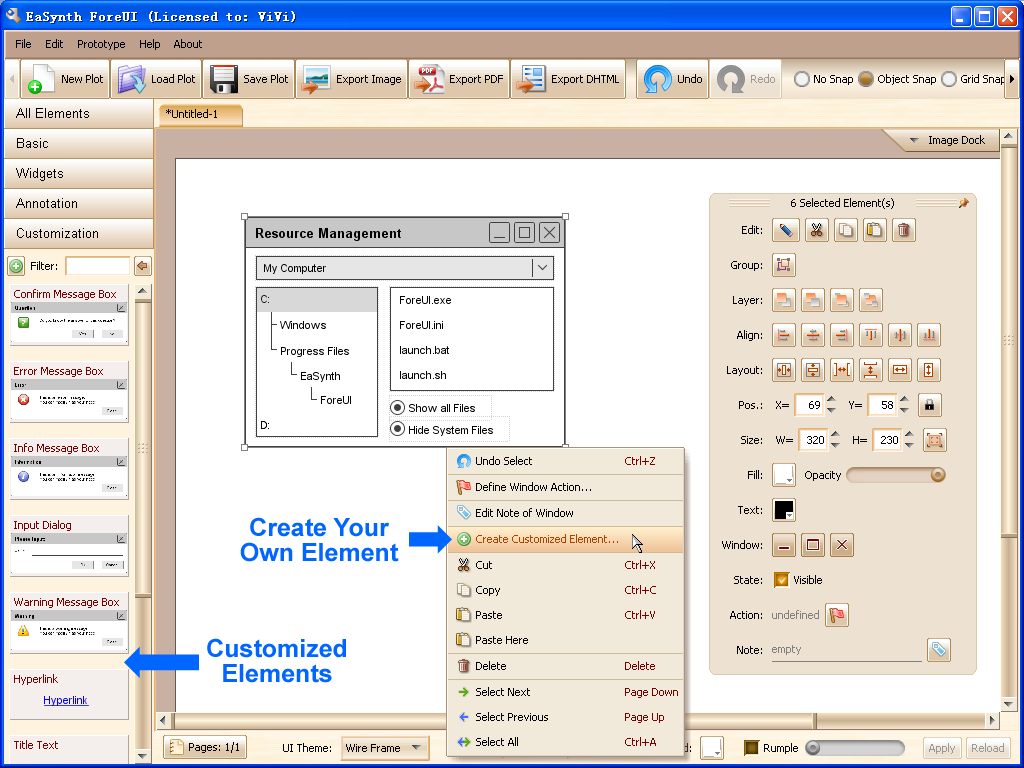Viewport: 1024px width, 768px height.
Task: Click the Note tag icon
Action: pyautogui.click(x=938, y=650)
